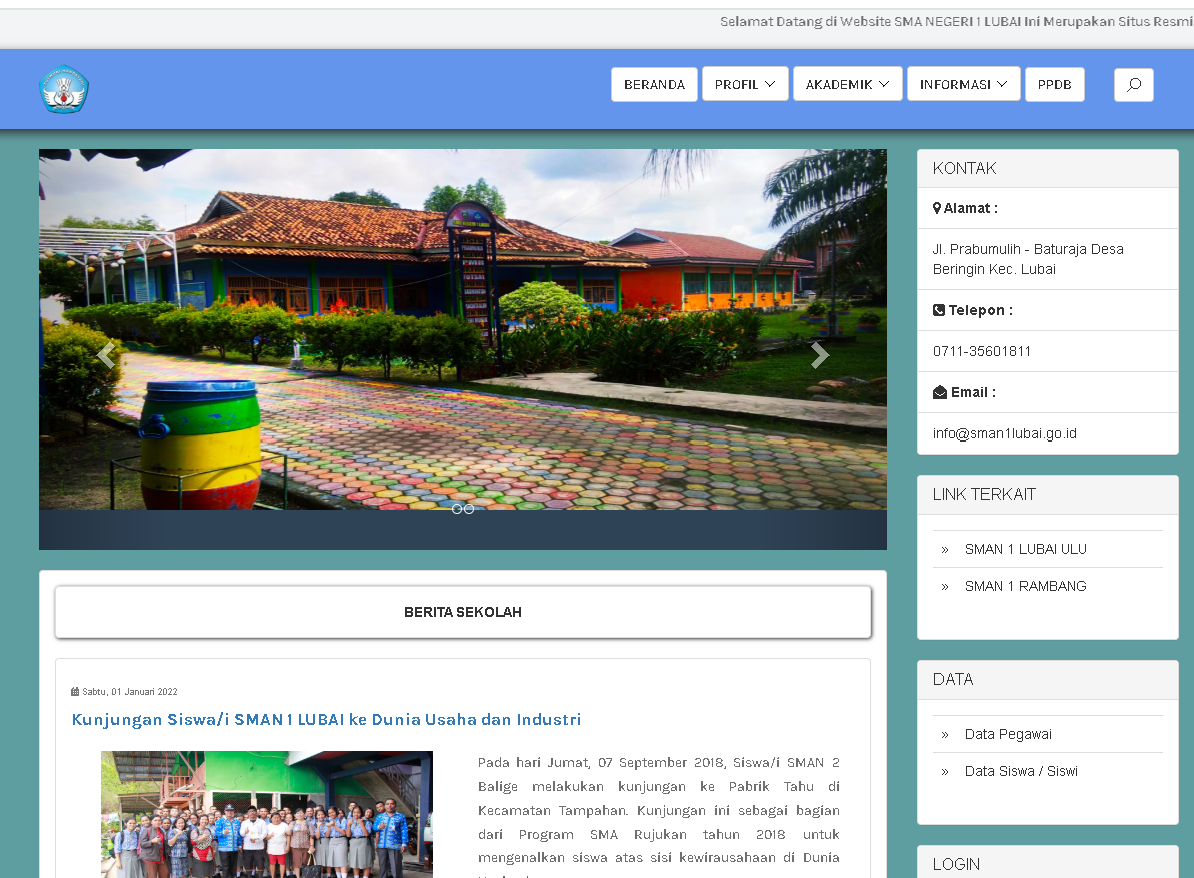
Task: Open article titled Kunjungan Siswa/i SMAN 1 LUBAI
Action: 326,719
